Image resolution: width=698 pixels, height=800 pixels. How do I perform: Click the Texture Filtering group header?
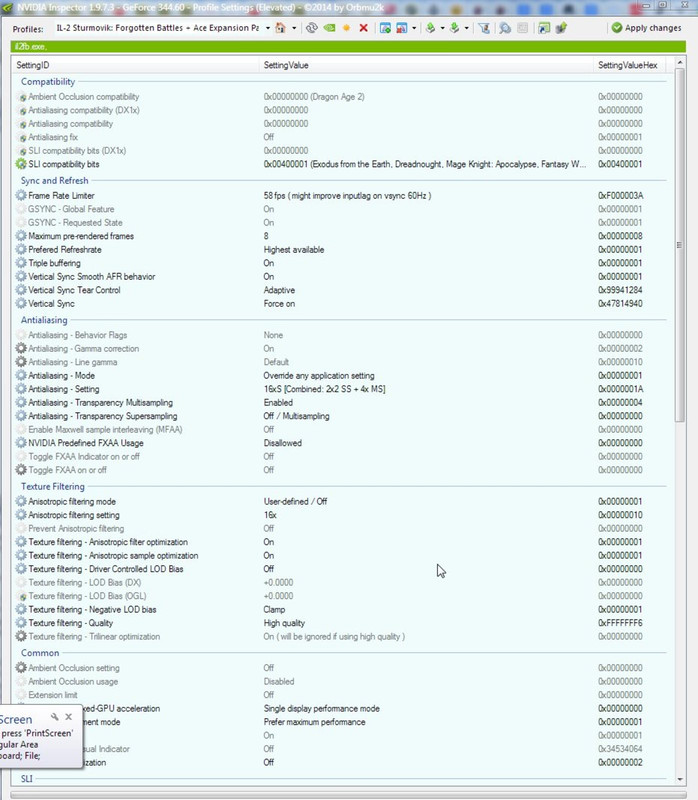[53, 486]
